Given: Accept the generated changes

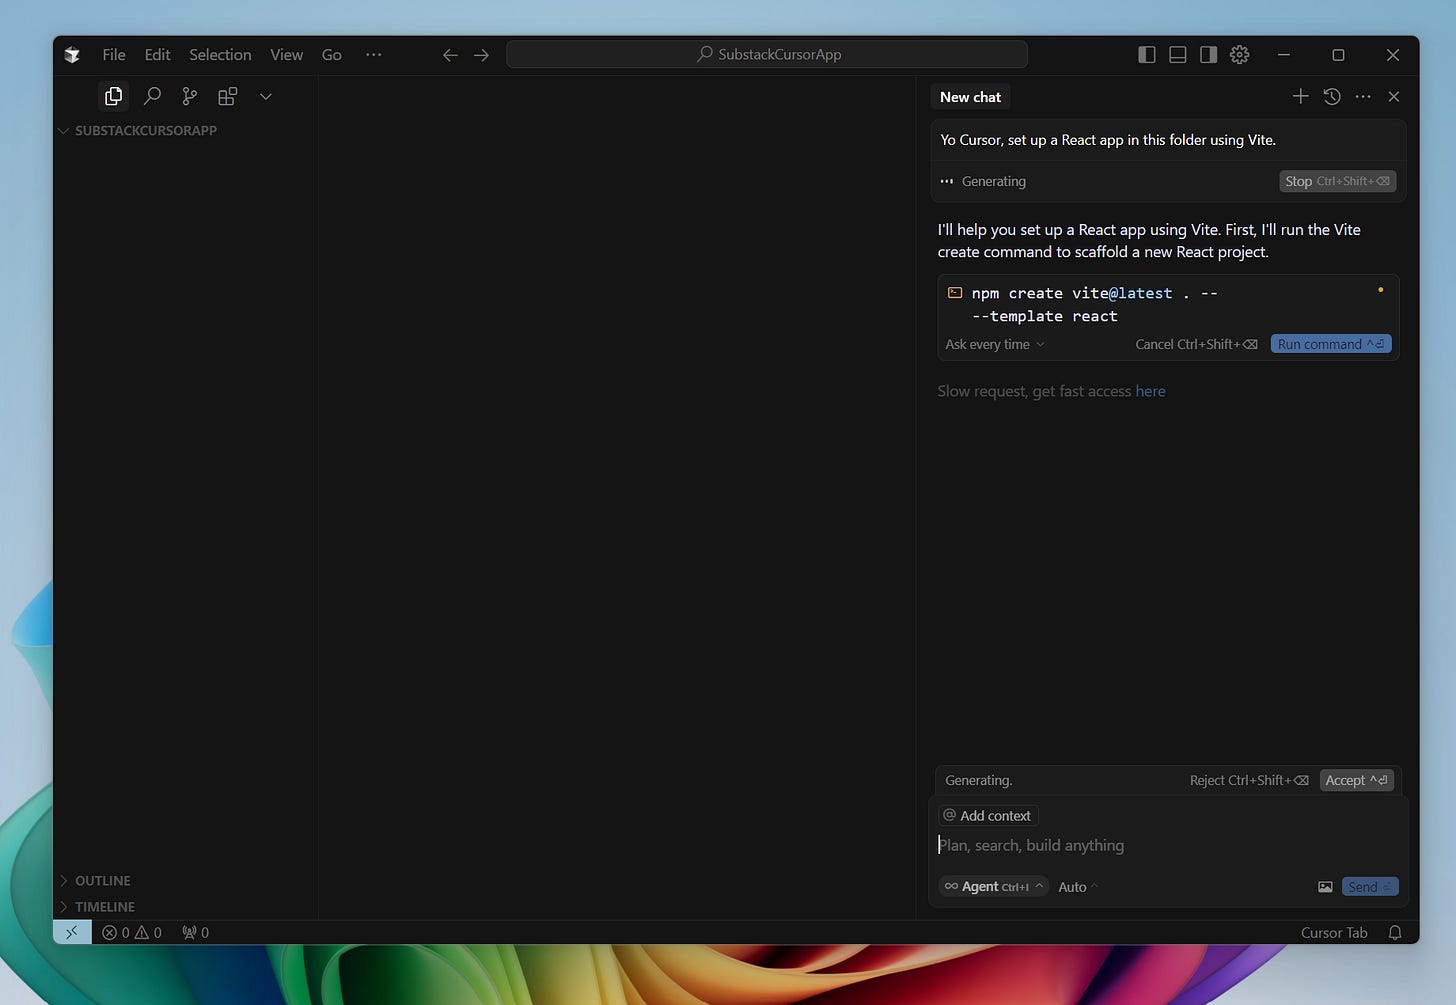Looking at the screenshot, I should [x=1356, y=780].
